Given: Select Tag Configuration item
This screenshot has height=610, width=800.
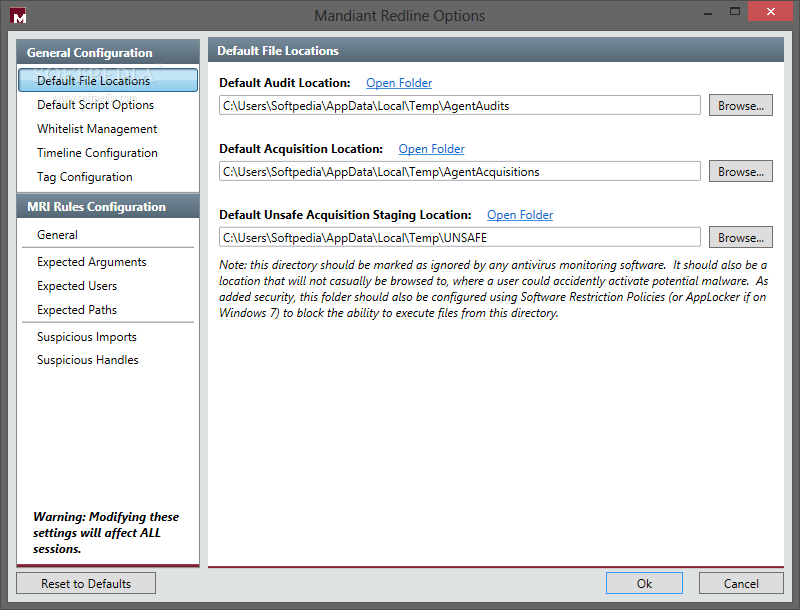Looking at the screenshot, I should pos(85,177).
